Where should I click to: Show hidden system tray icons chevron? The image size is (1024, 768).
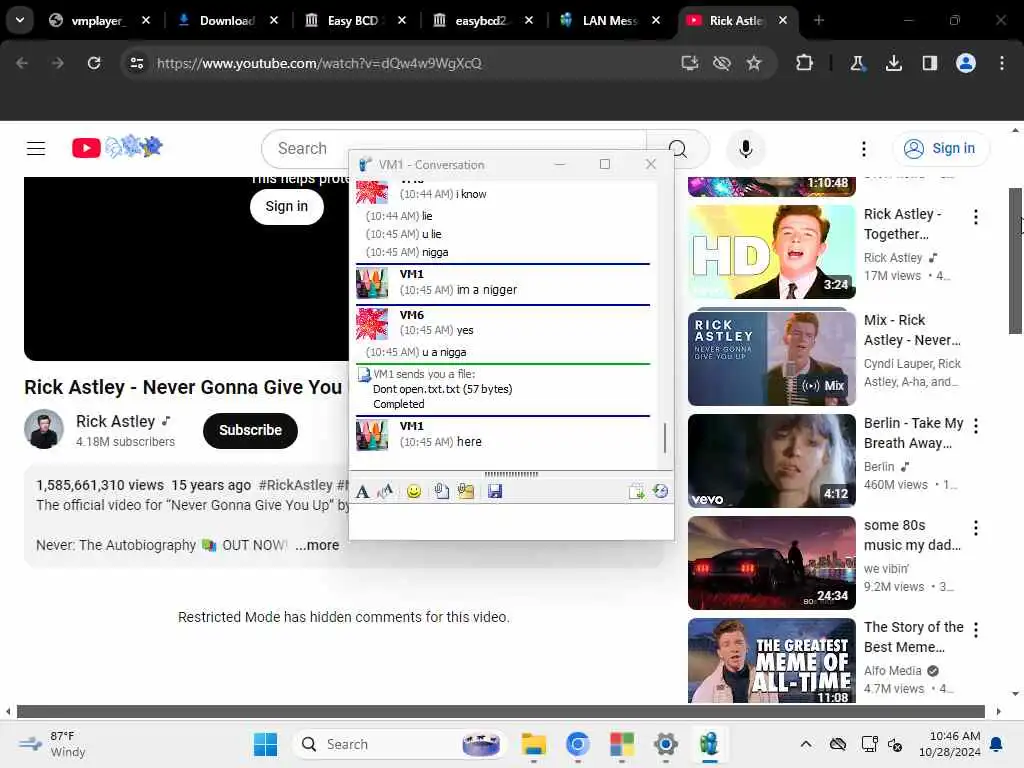pos(806,744)
